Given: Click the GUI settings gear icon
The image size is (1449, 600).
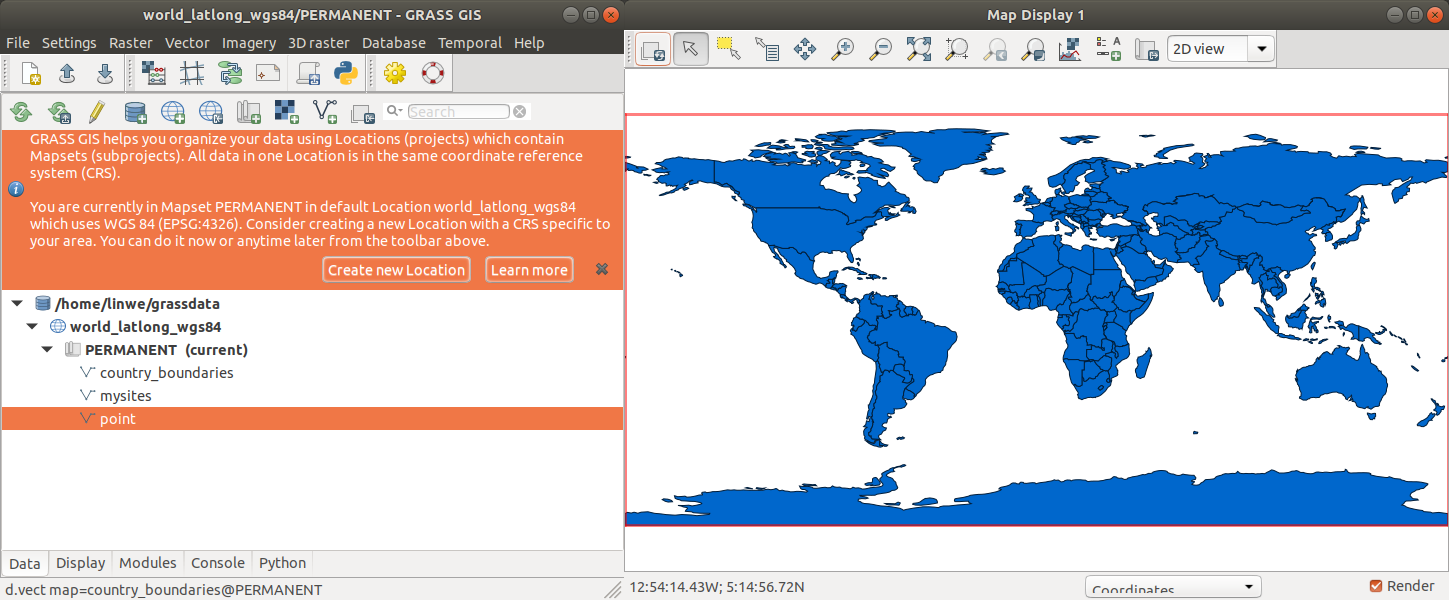Looking at the screenshot, I should pos(395,73).
